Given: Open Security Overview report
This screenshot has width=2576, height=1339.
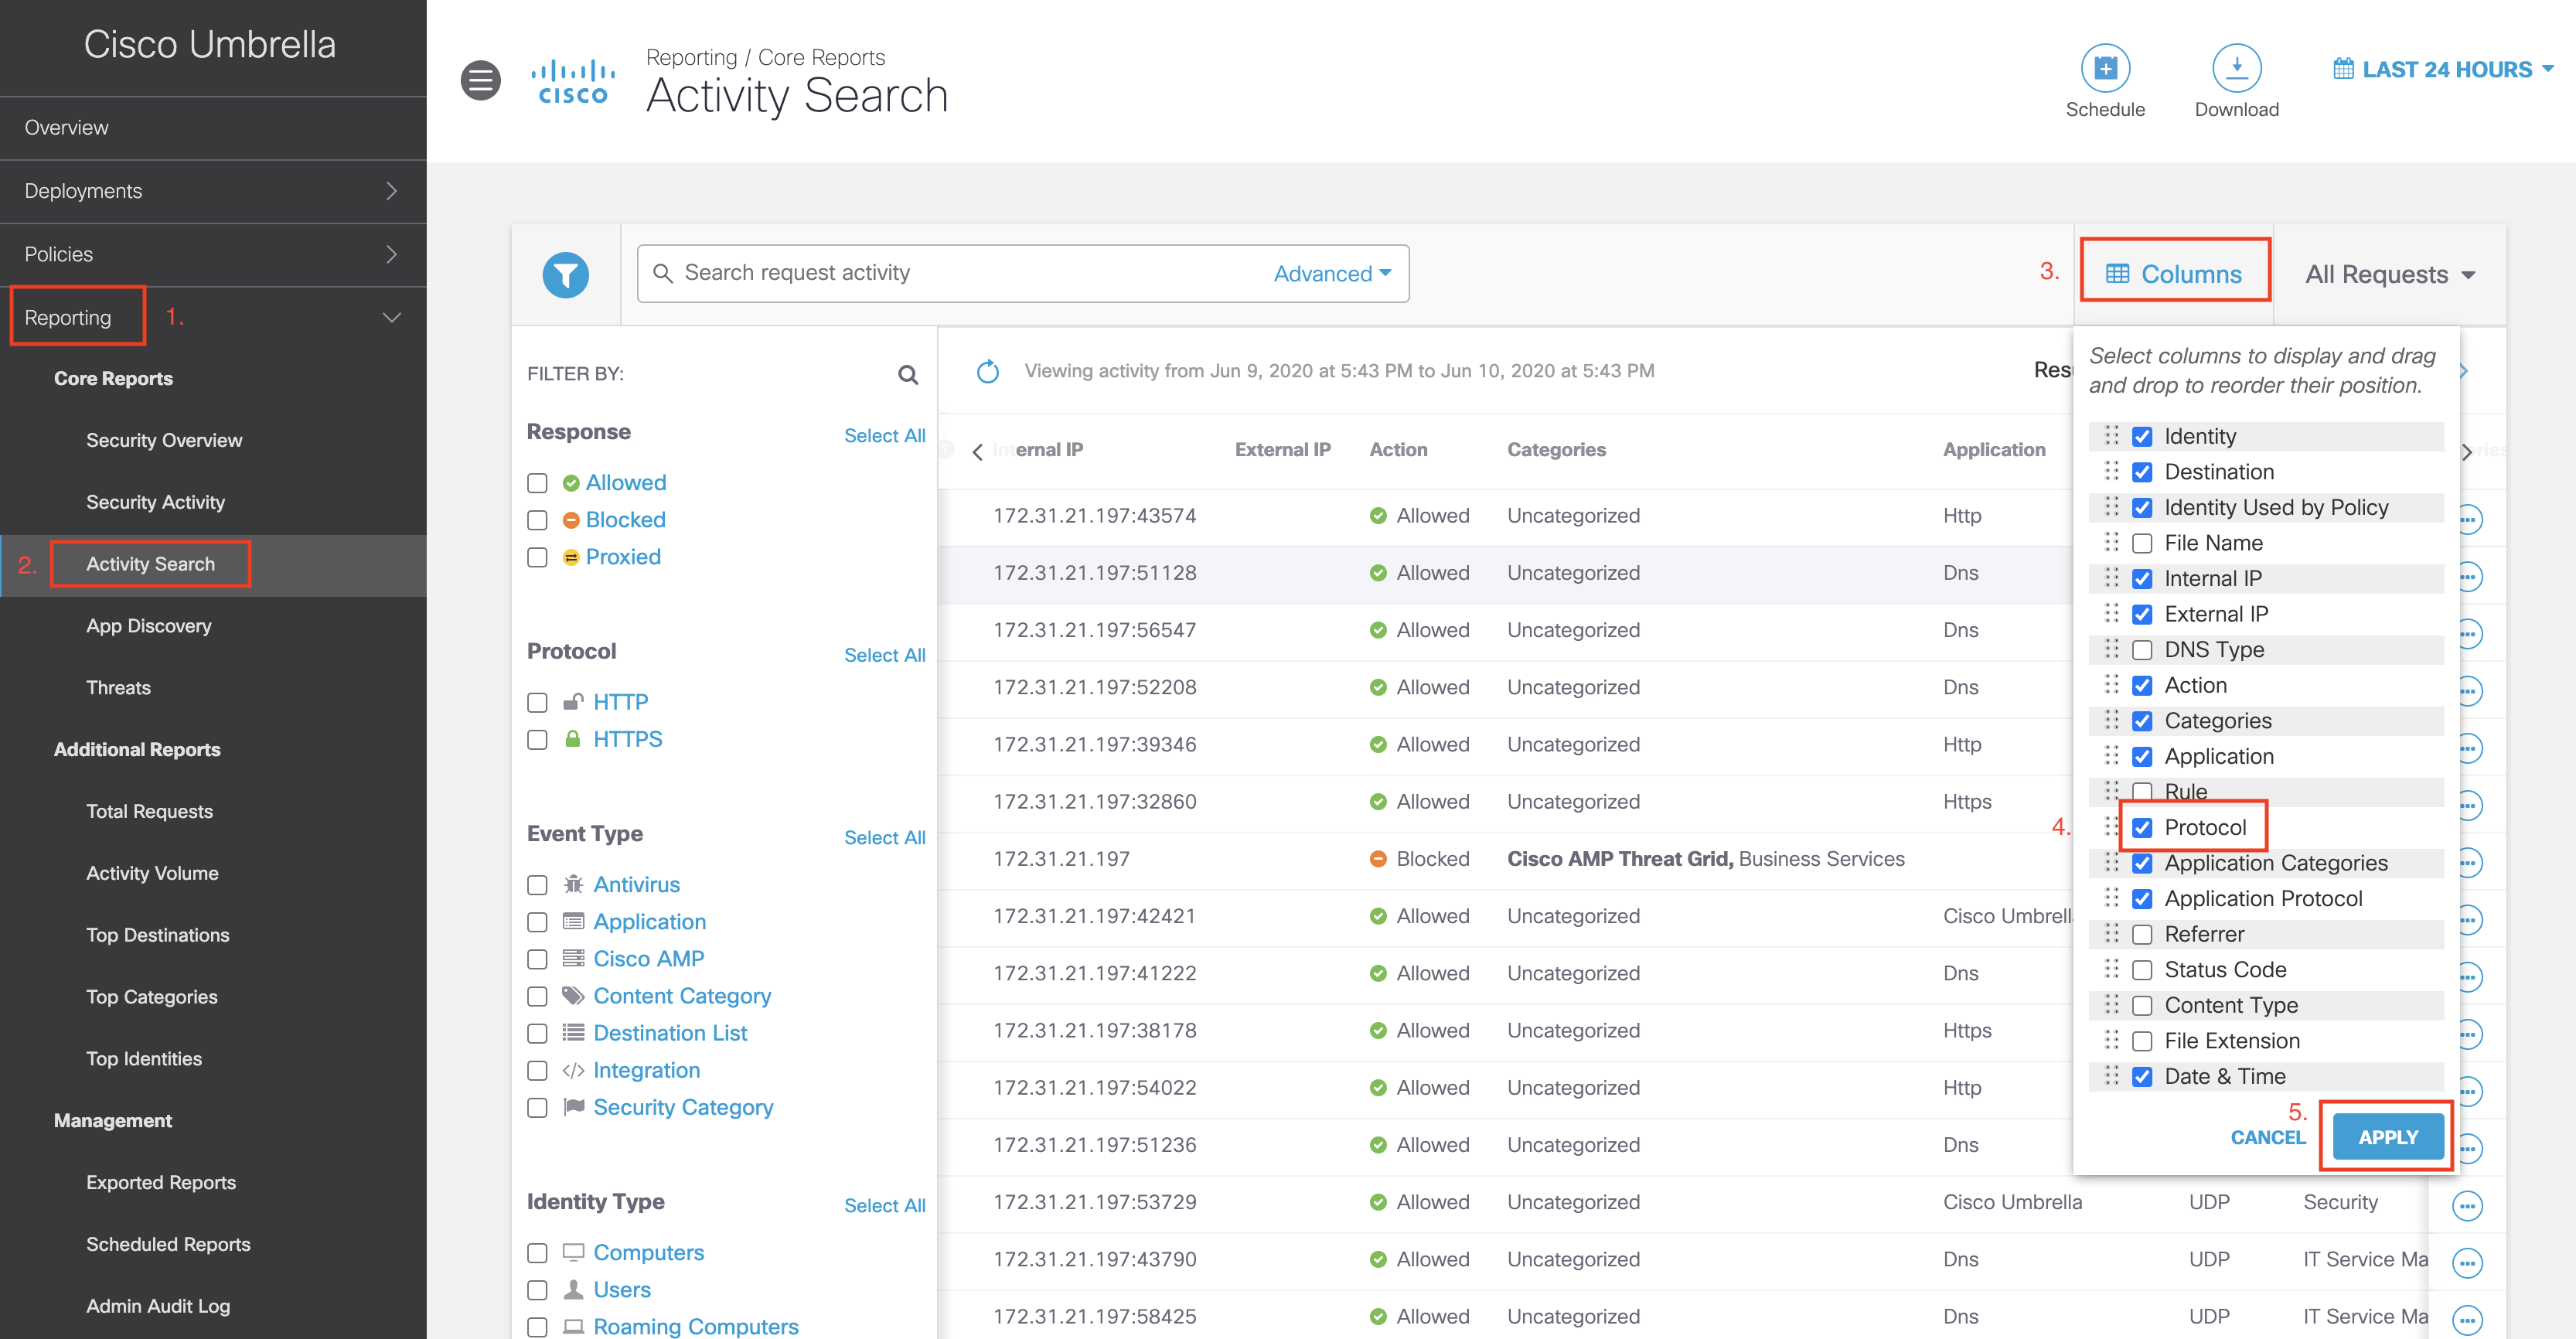Looking at the screenshot, I should point(164,440).
